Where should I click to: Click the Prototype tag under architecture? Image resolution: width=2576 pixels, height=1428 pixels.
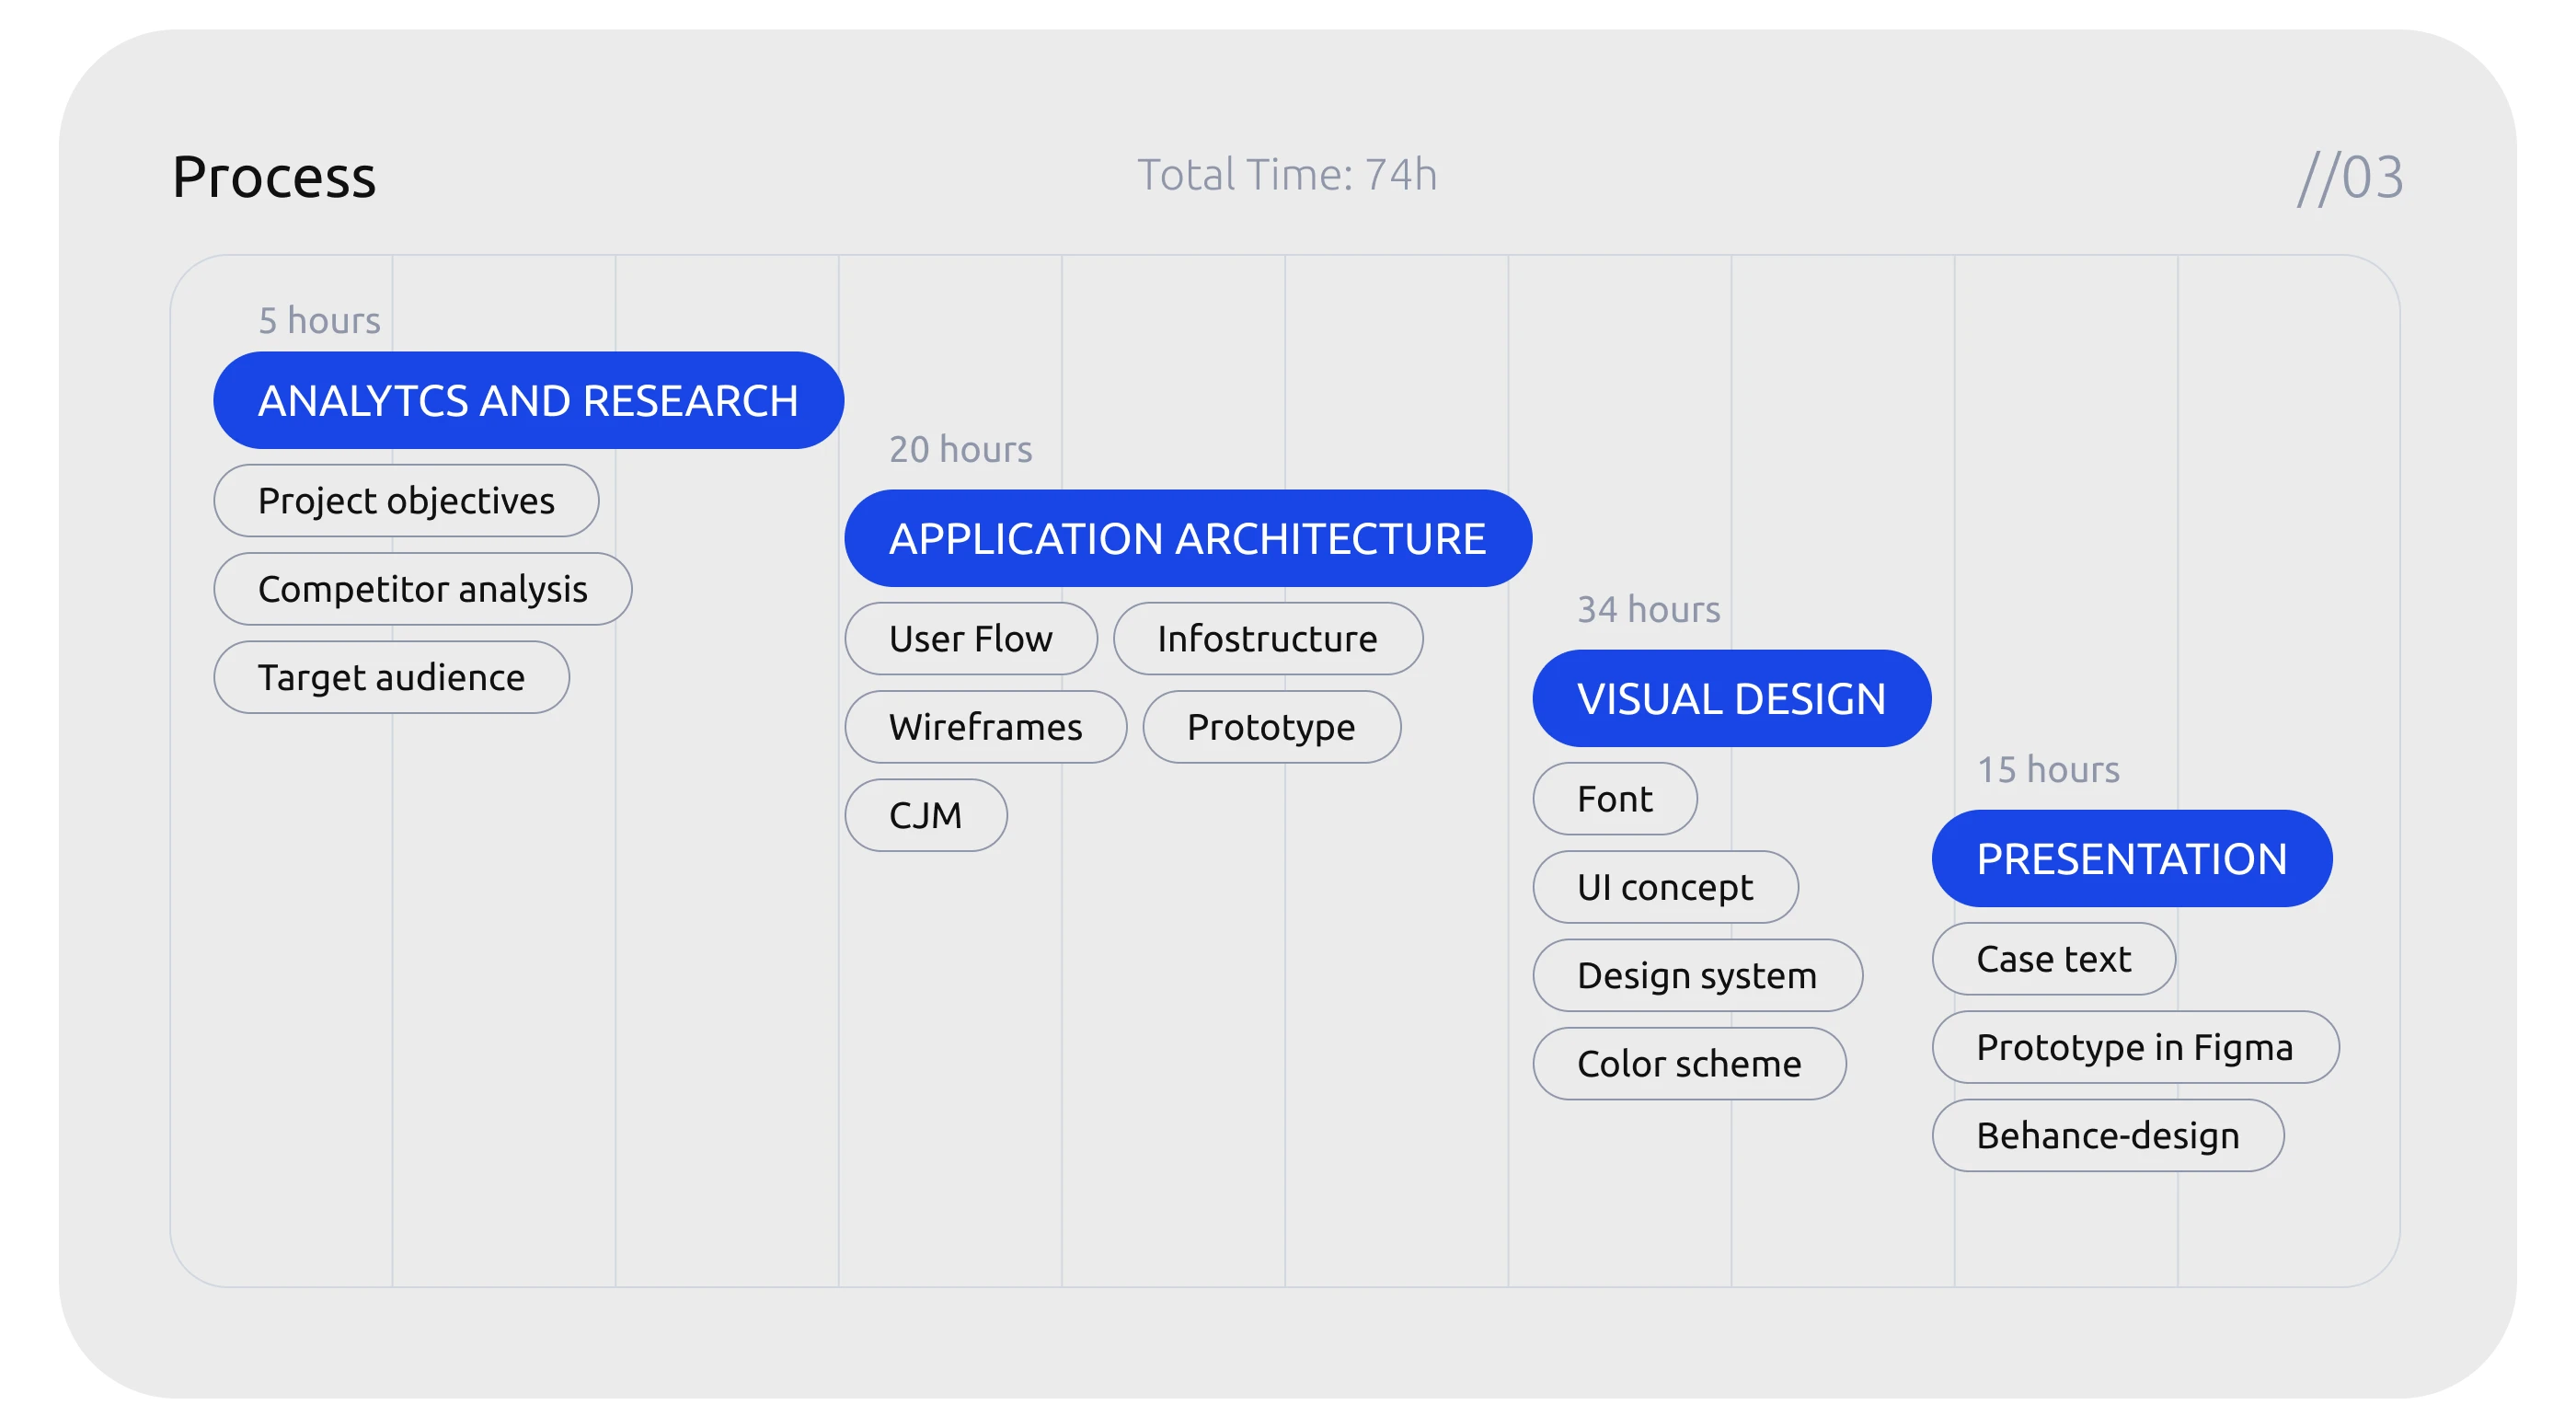click(1270, 726)
